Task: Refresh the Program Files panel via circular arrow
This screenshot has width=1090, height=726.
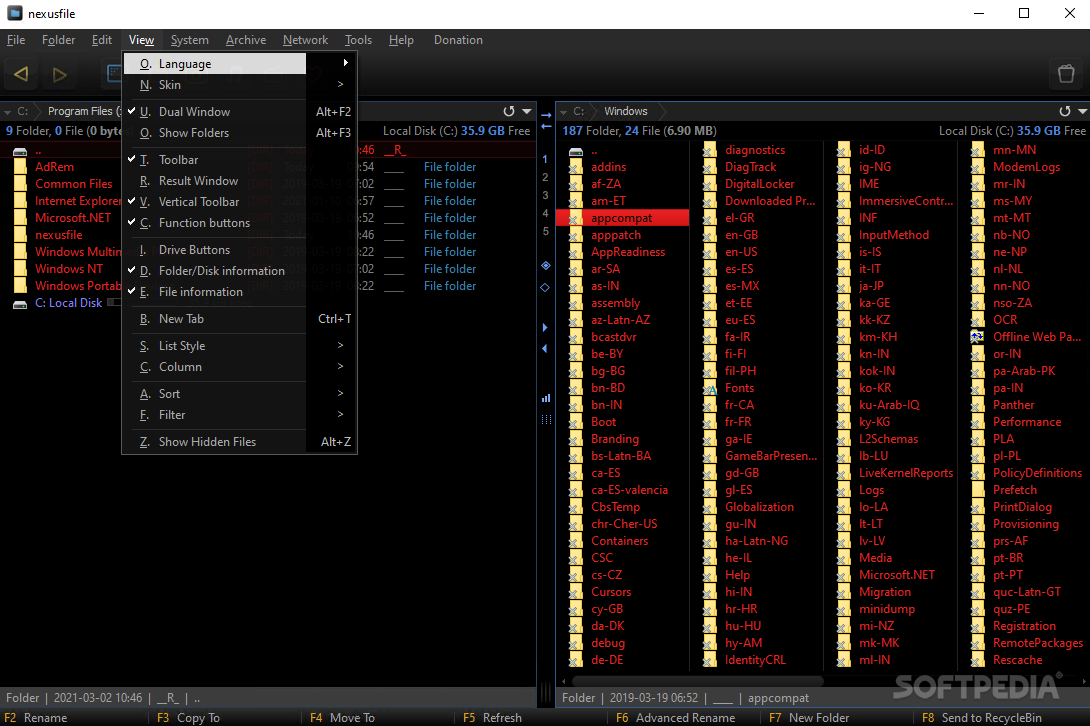Action: click(x=509, y=111)
